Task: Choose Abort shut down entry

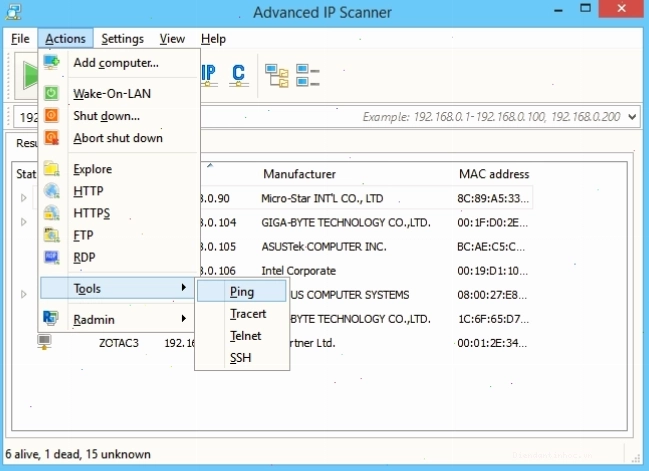Action: (119, 138)
